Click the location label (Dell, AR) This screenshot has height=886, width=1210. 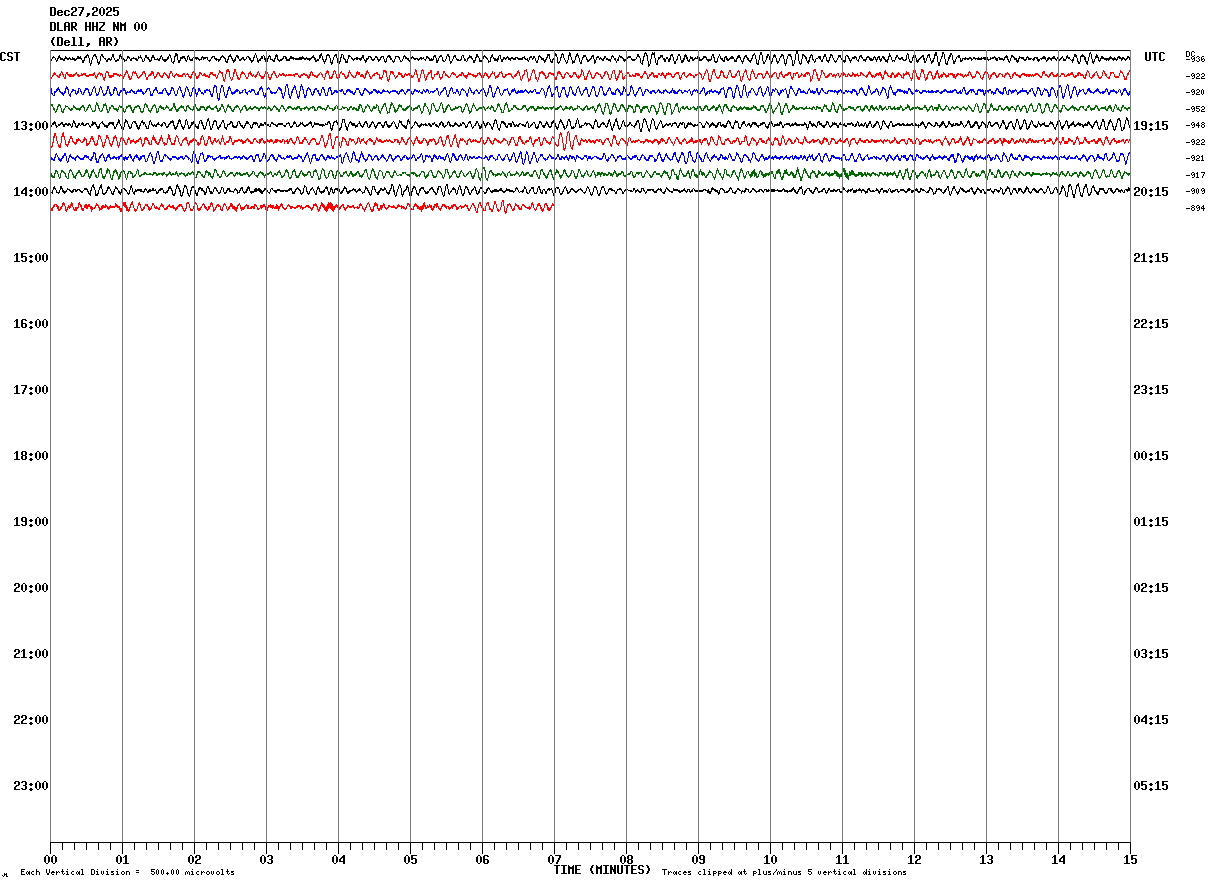click(x=84, y=42)
